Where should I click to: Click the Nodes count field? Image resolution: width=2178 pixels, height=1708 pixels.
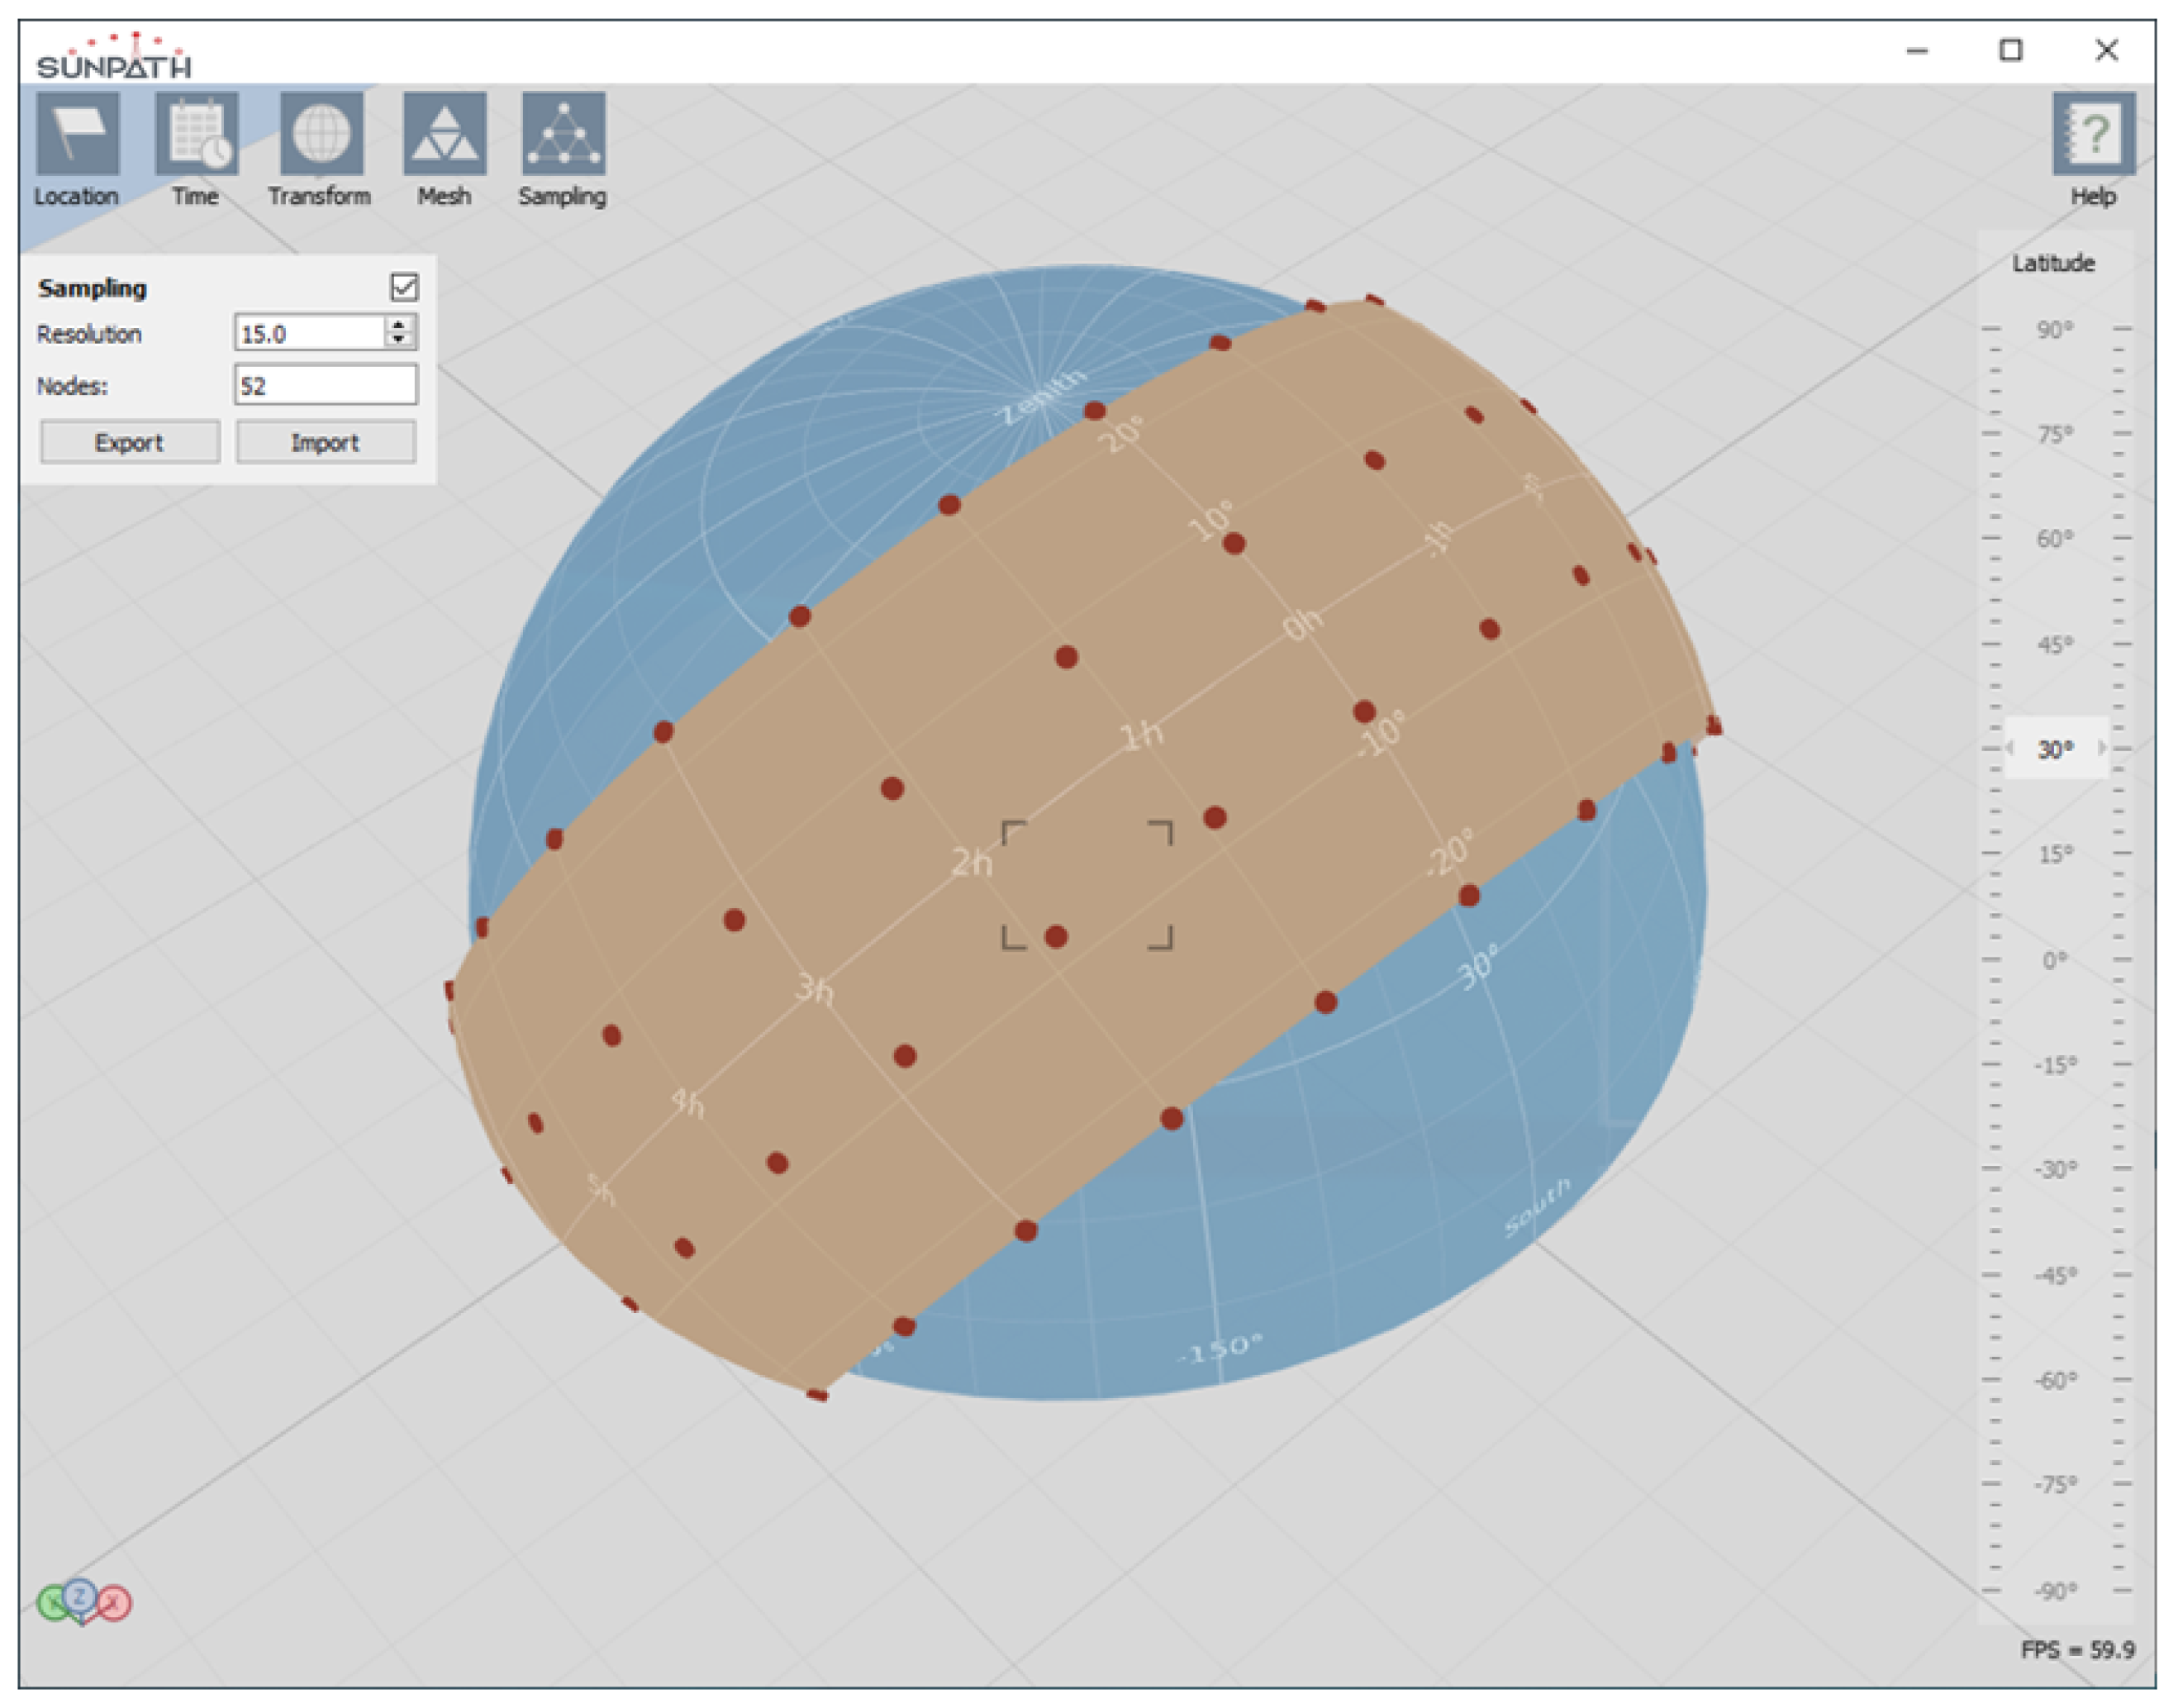point(325,386)
